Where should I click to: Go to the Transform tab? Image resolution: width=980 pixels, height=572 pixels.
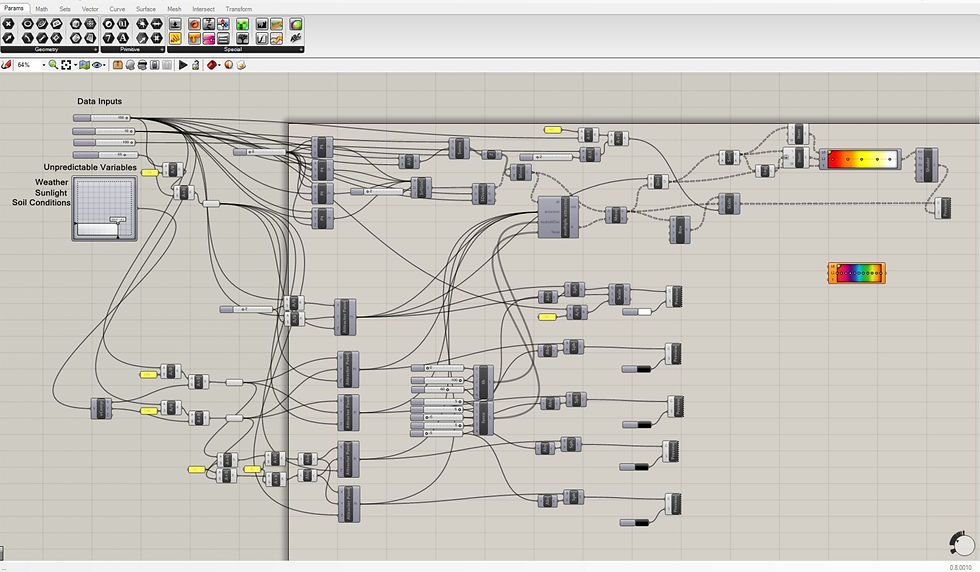(239, 9)
